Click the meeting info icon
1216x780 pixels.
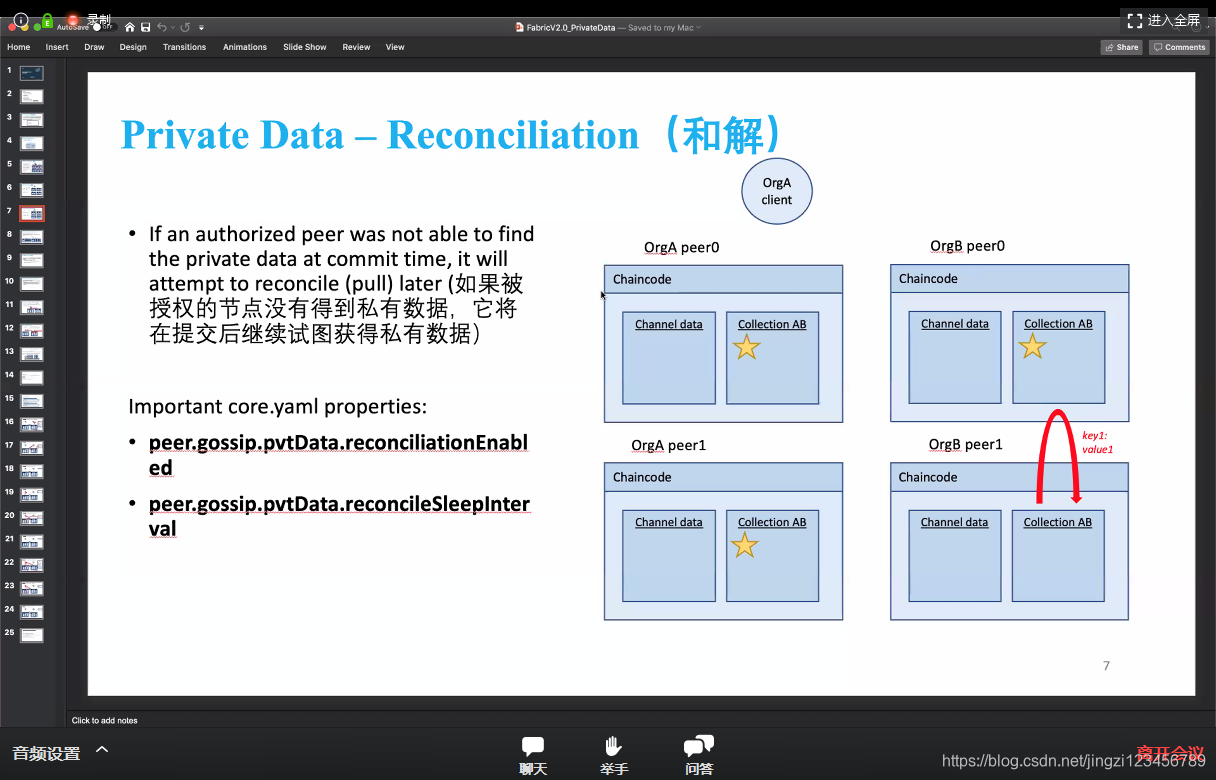point(21,19)
